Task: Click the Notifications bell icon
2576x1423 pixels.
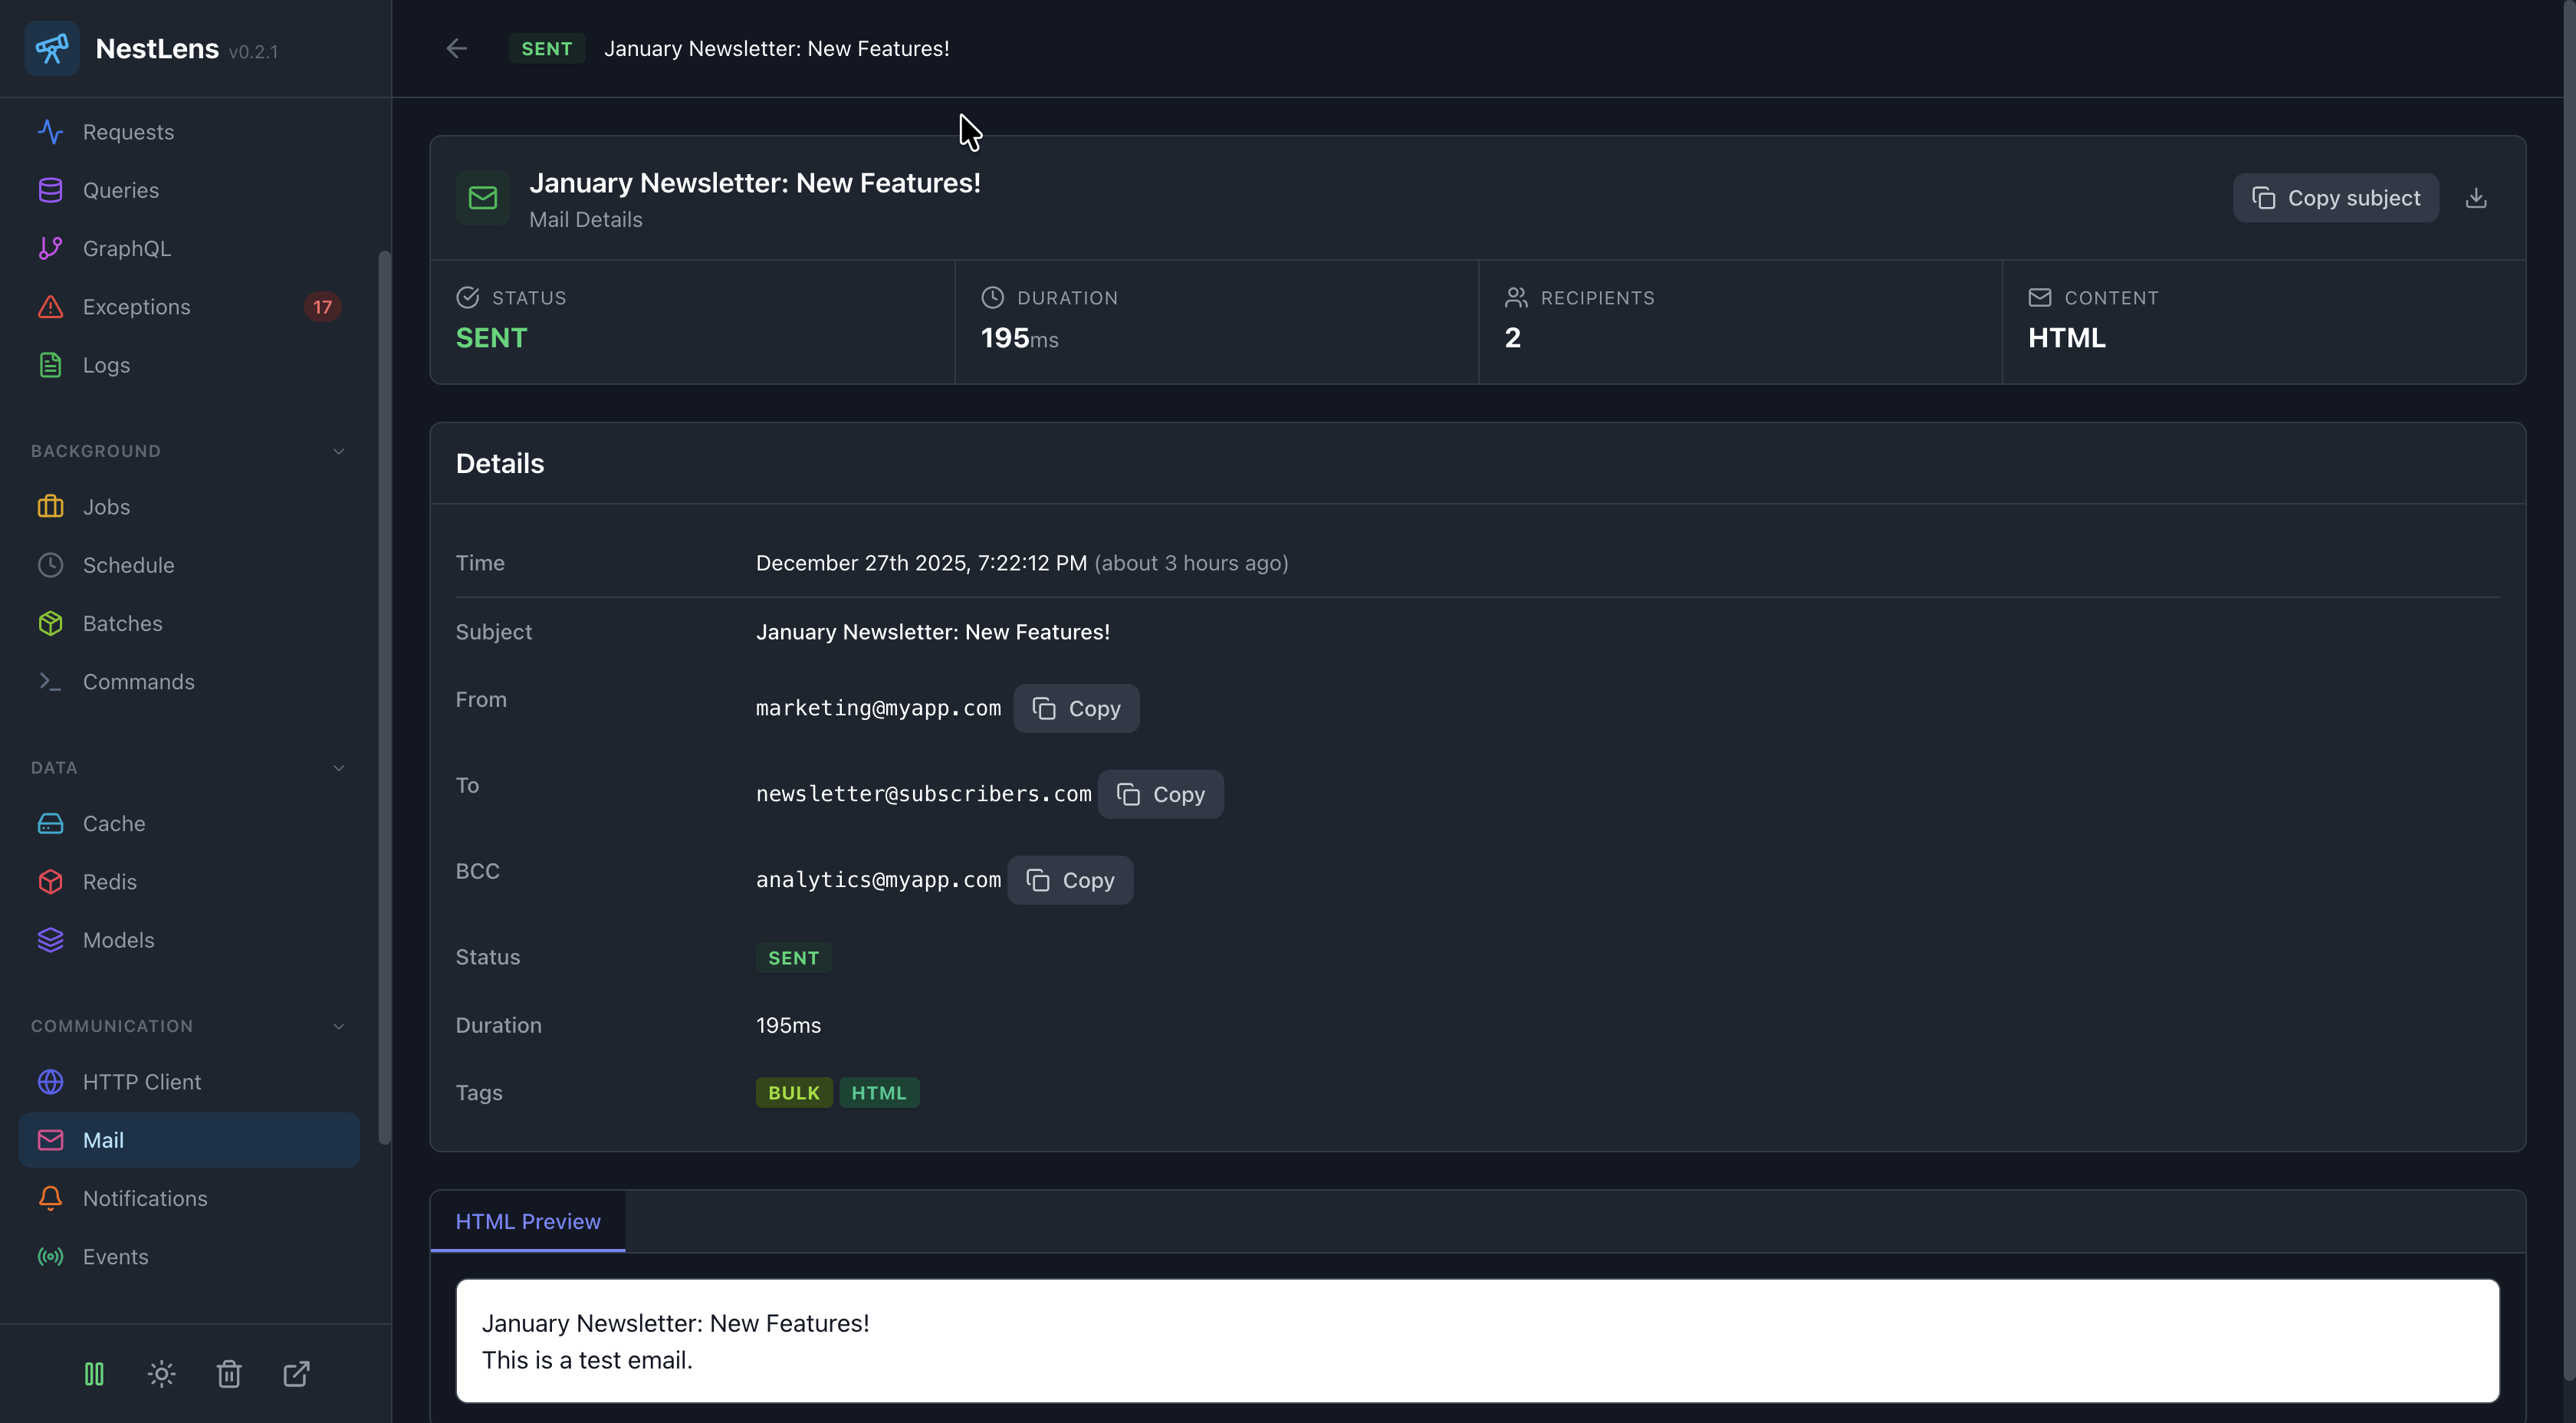Action: tap(50, 1198)
